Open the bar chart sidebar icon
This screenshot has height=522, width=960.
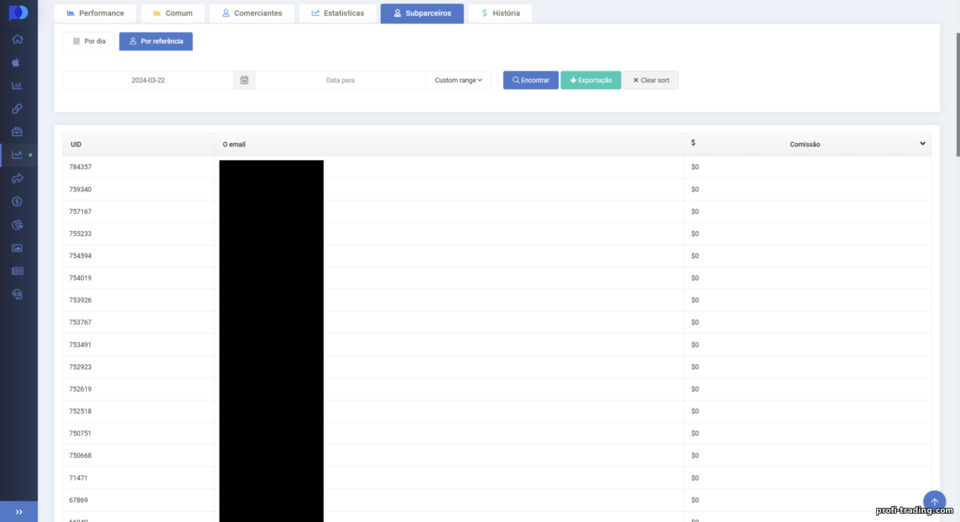click(x=17, y=86)
